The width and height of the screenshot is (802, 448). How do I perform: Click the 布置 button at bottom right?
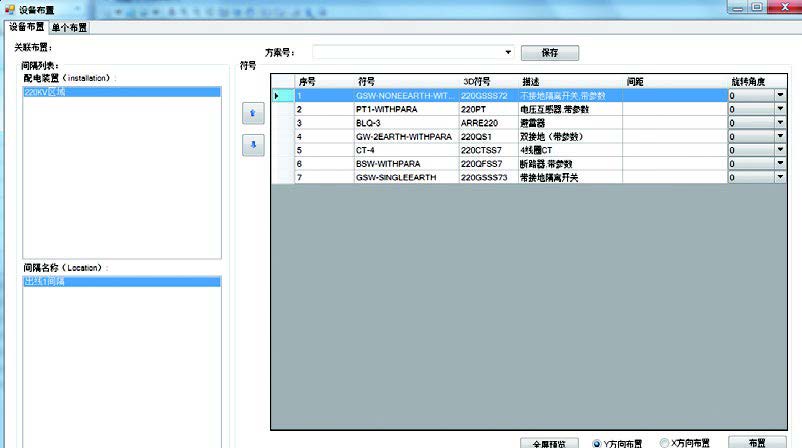754,442
